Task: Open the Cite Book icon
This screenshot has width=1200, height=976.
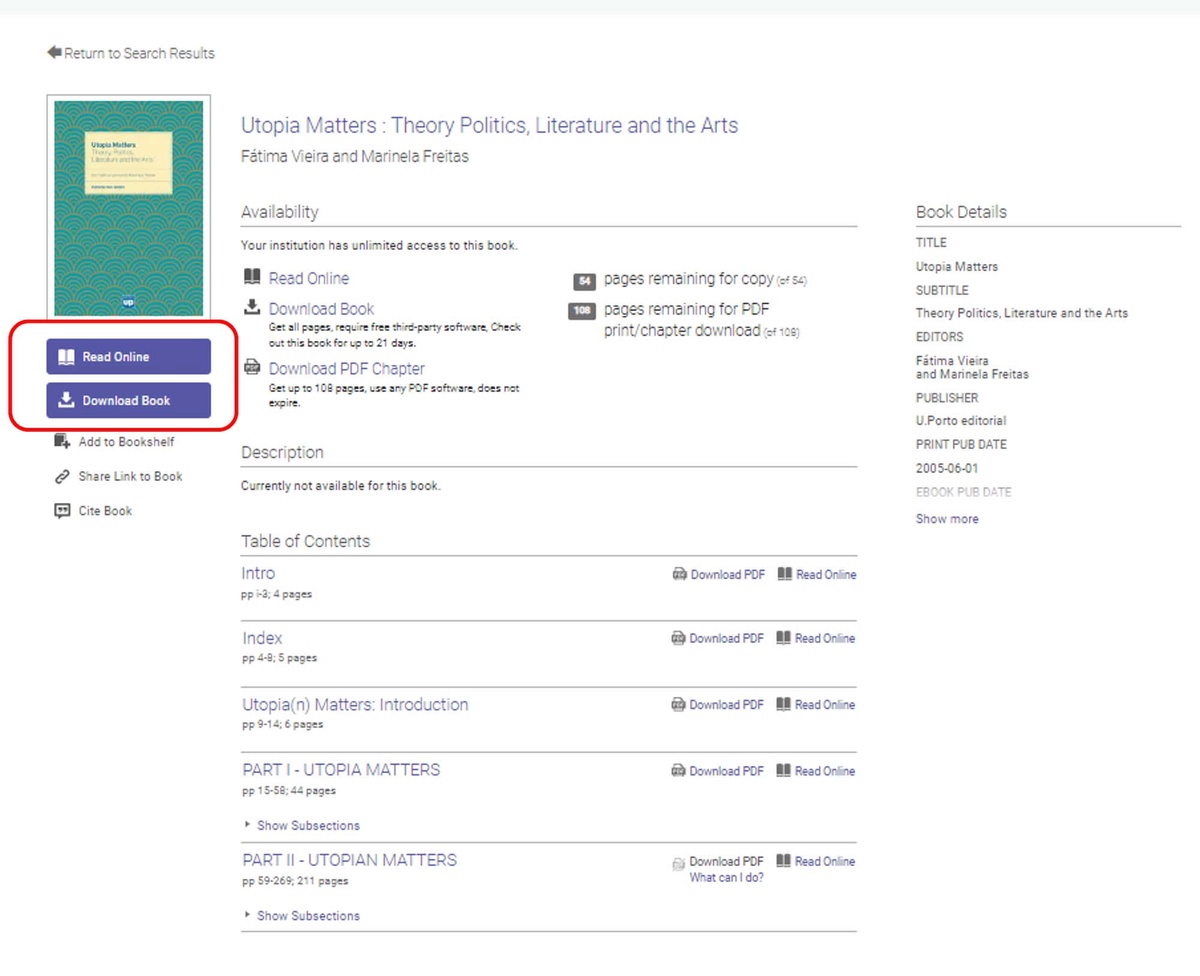Action: [62, 511]
